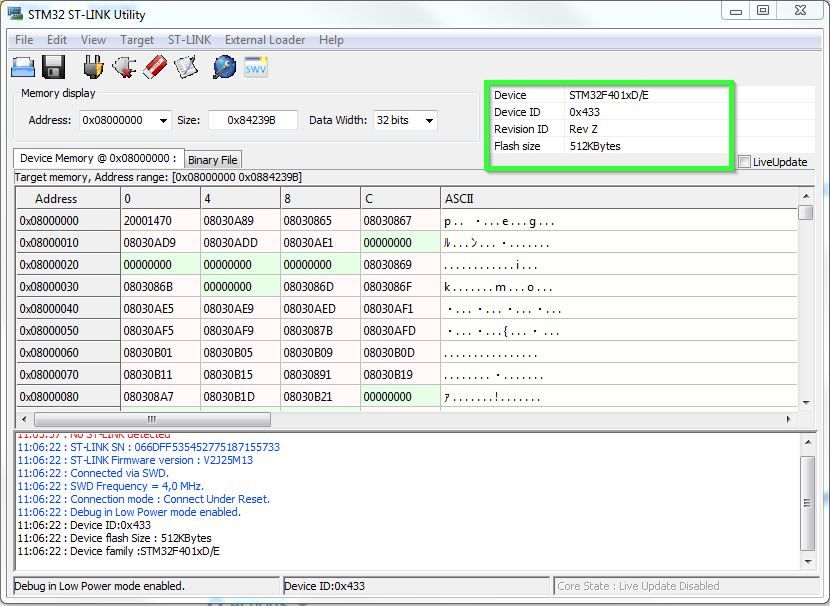The height and width of the screenshot is (606, 830).
Task: Click the Full chip erase eraser icon
Action: (154, 67)
